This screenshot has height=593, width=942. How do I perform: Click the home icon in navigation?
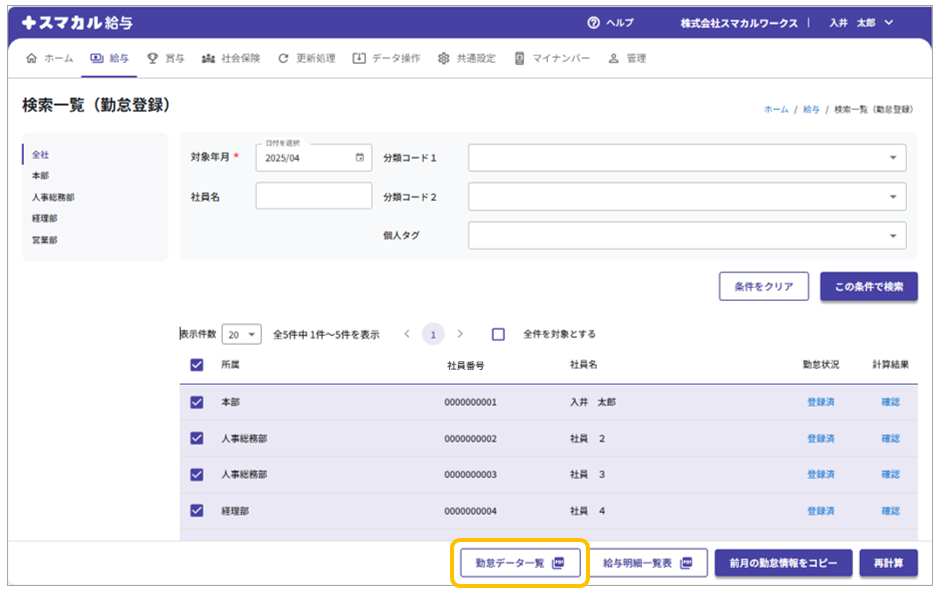31,59
